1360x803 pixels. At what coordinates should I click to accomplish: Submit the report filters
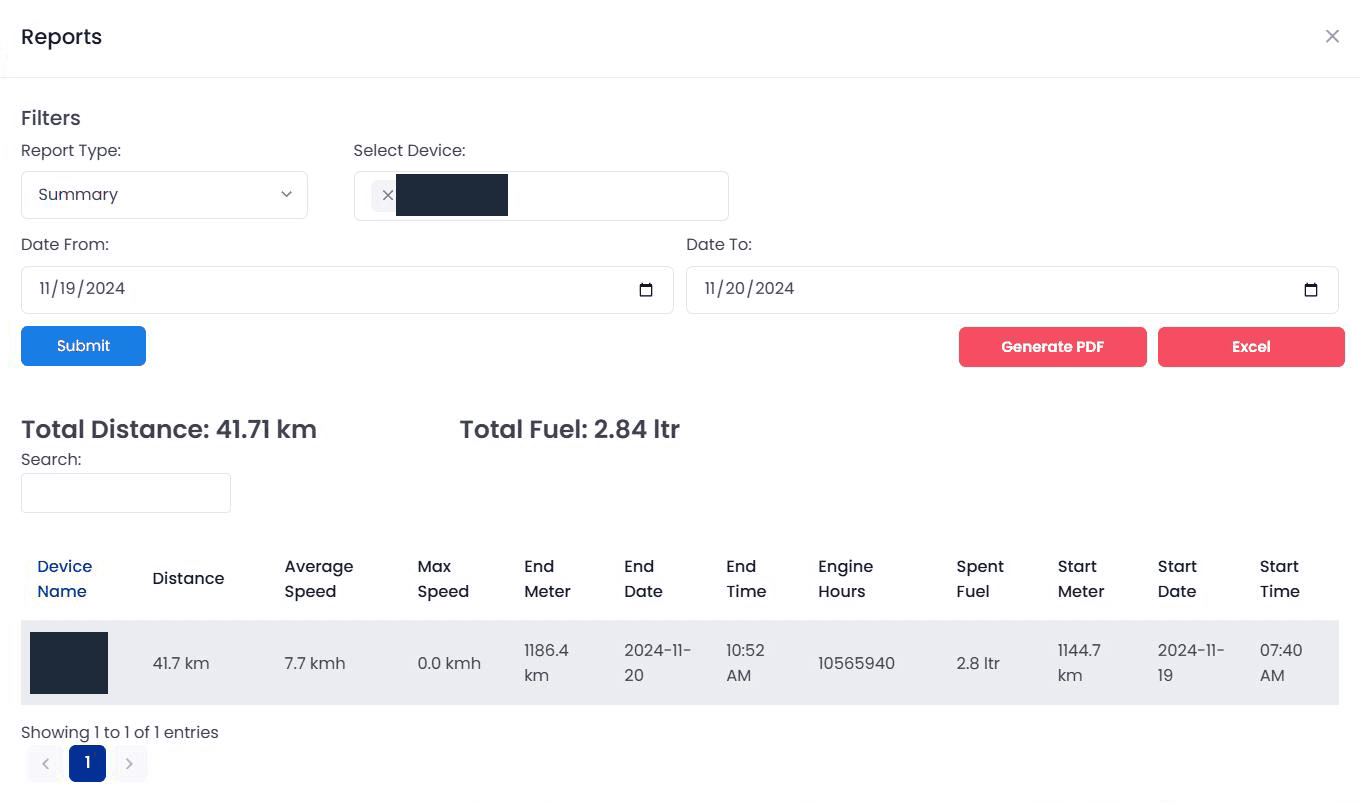[83, 346]
